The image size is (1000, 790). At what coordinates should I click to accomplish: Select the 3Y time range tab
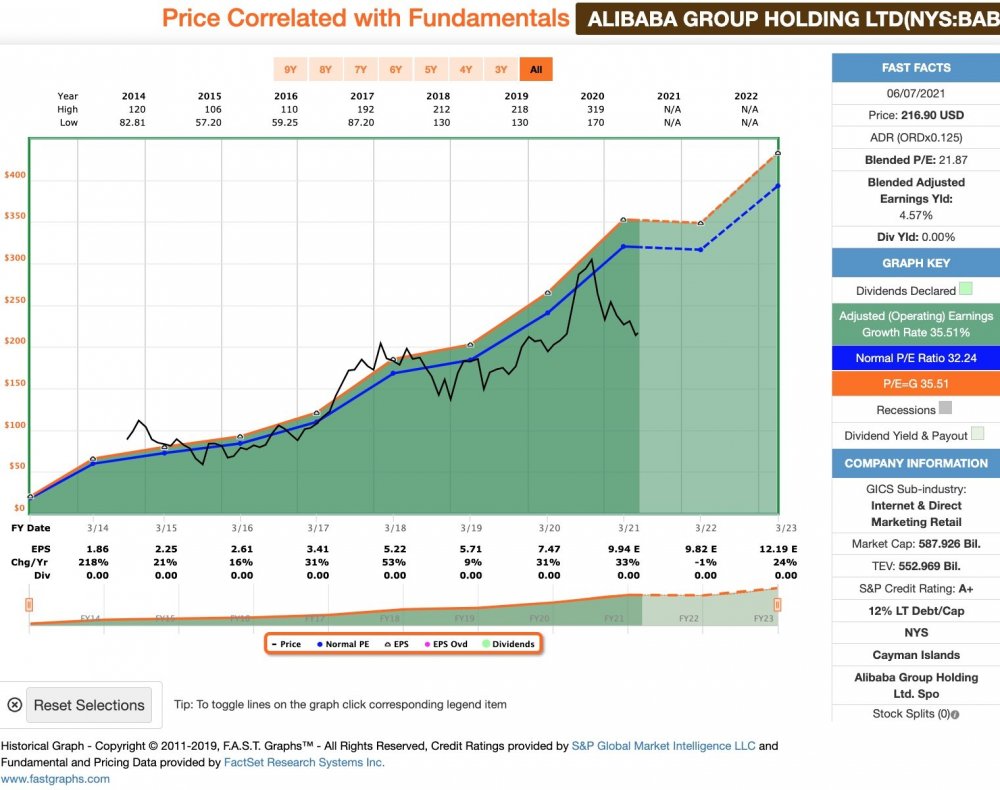pyautogui.click(x=501, y=70)
